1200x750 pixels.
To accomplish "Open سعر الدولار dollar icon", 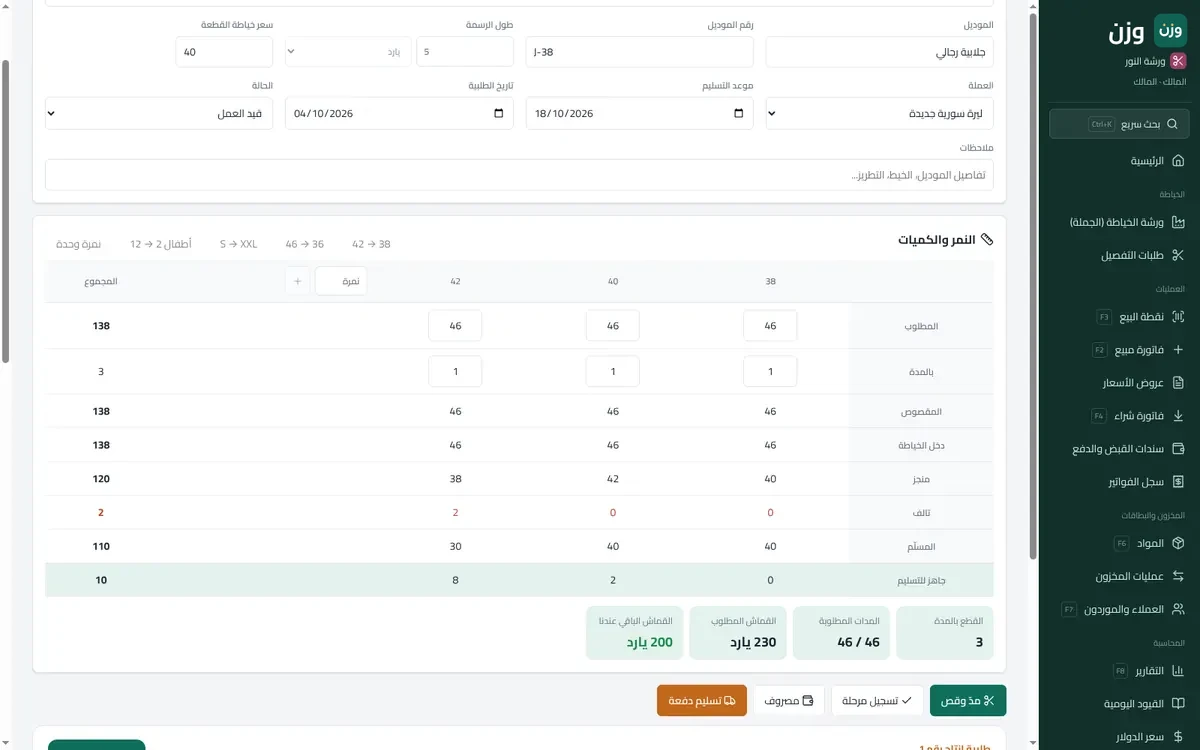I will tap(1178, 737).
